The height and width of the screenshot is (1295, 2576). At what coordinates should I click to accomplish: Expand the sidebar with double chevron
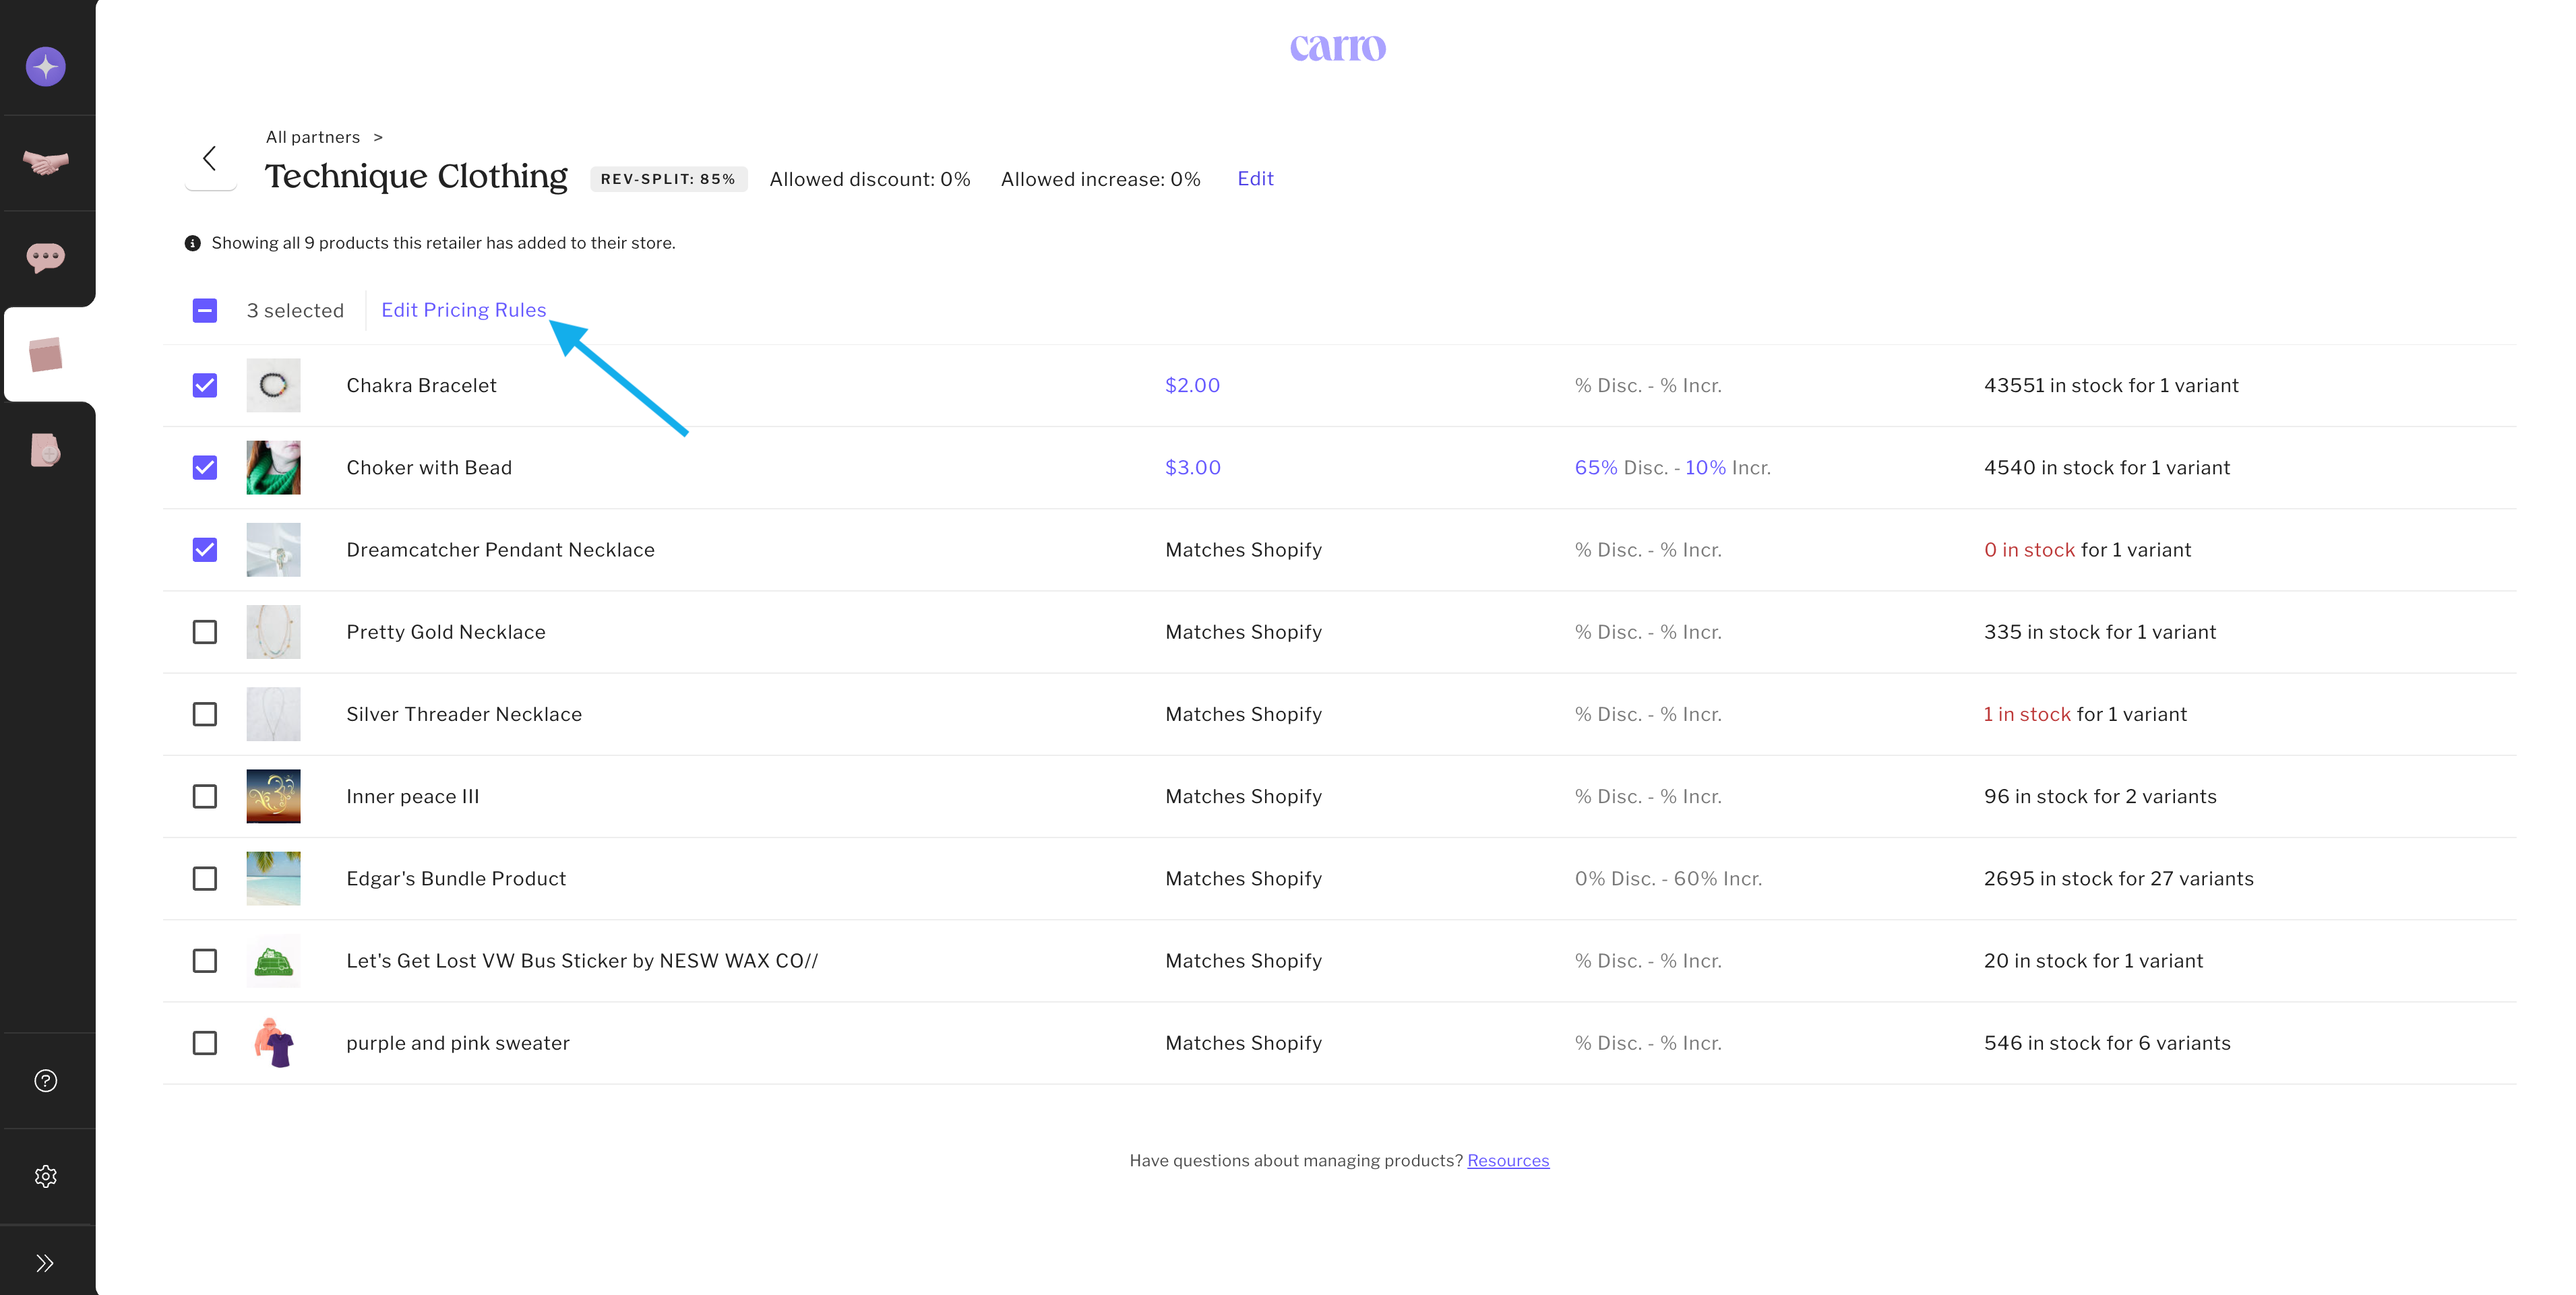pyautogui.click(x=45, y=1263)
